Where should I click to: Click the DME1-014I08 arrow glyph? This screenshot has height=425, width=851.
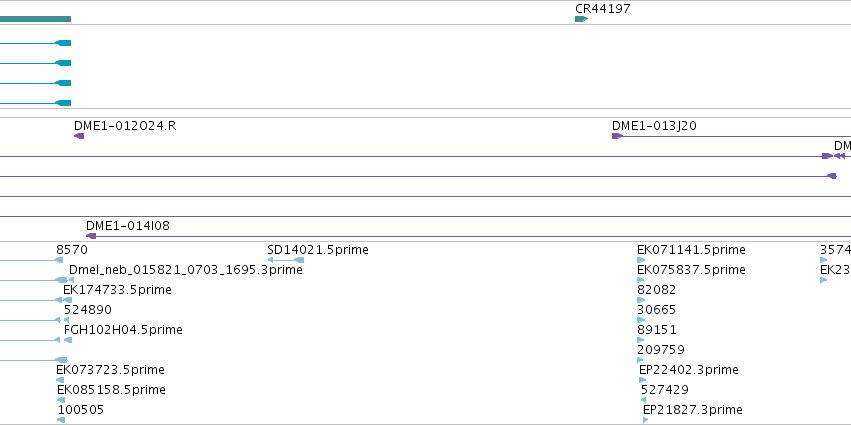click(91, 236)
